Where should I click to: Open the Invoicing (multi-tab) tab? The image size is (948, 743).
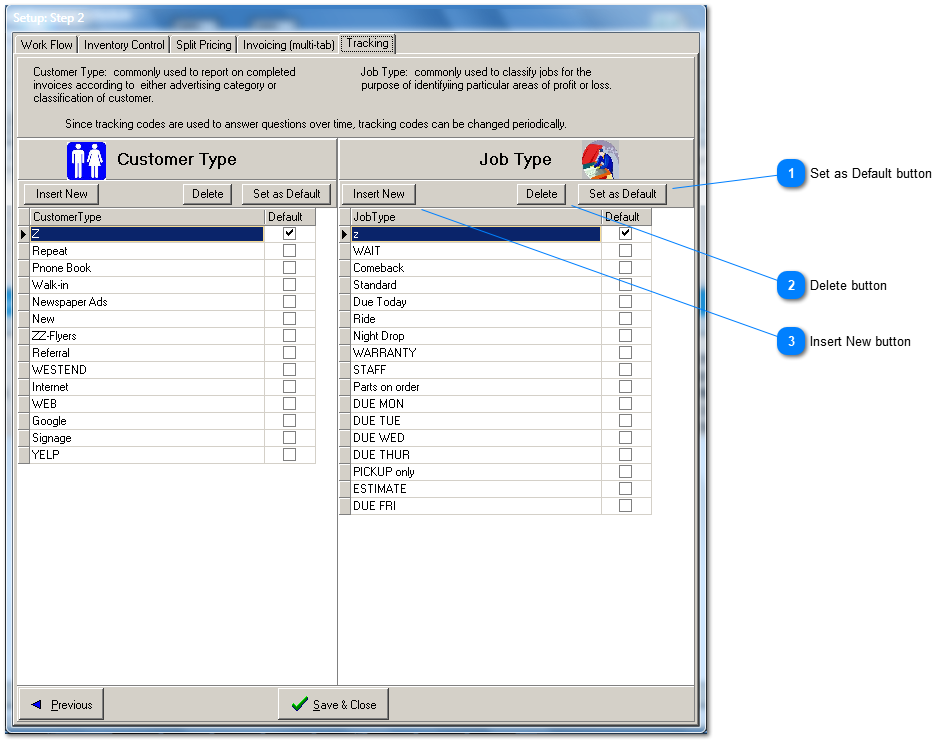tap(288, 45)
